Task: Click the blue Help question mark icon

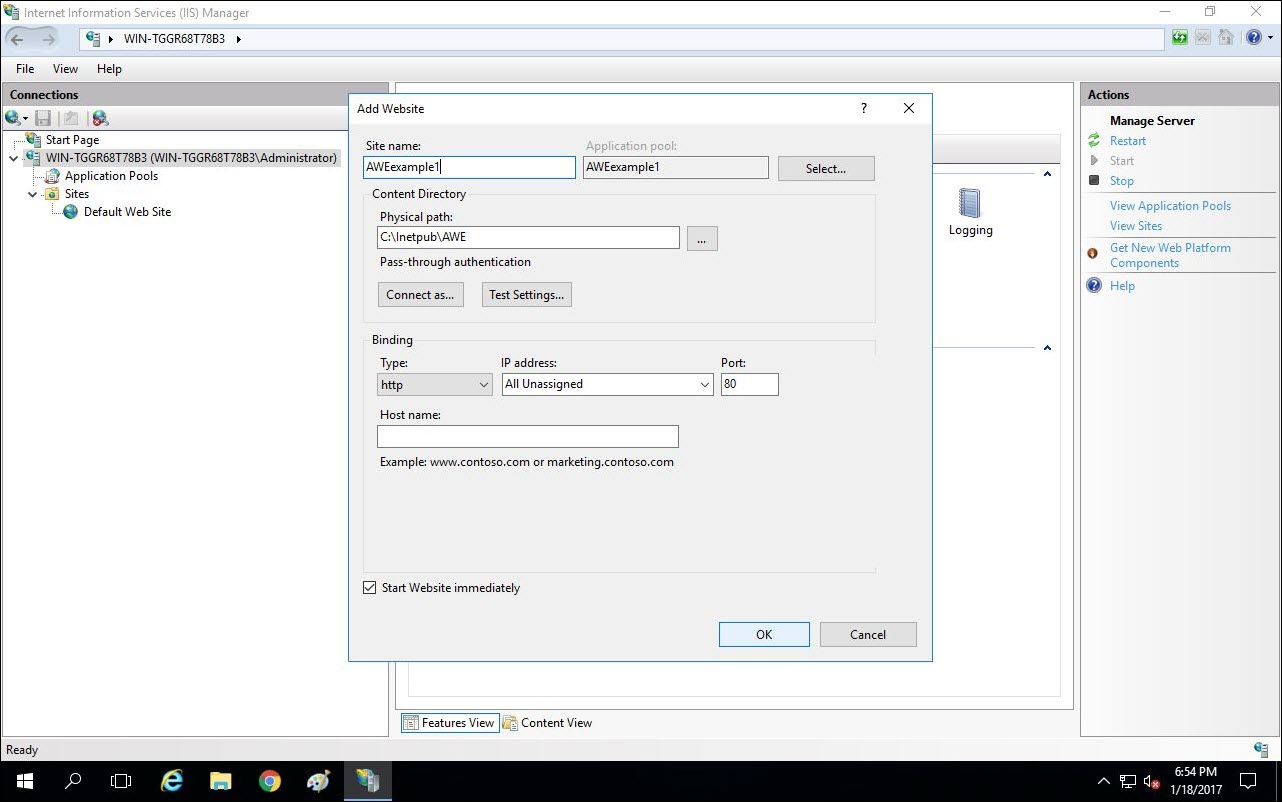Action: [1254, 38]
